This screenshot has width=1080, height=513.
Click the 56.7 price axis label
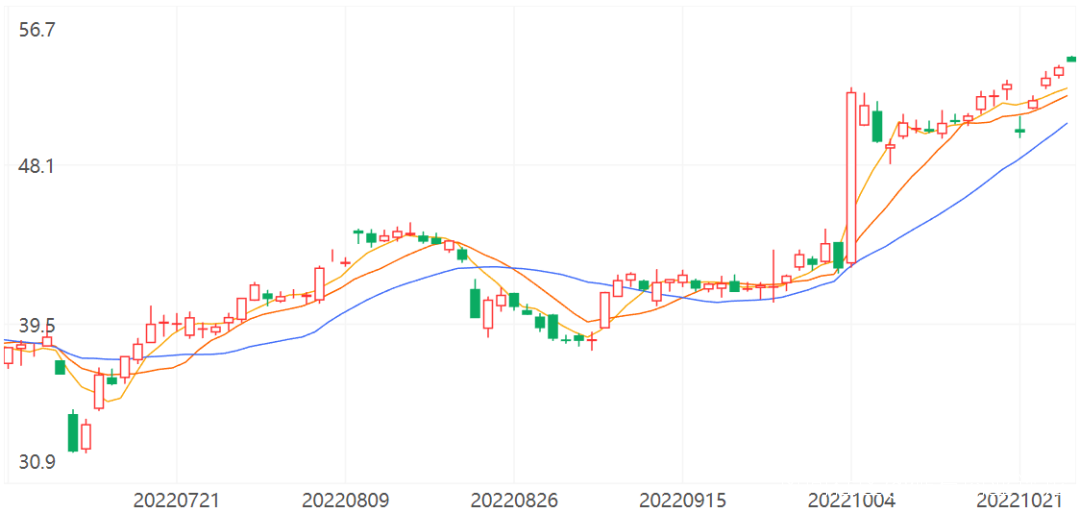pos(36,30)
